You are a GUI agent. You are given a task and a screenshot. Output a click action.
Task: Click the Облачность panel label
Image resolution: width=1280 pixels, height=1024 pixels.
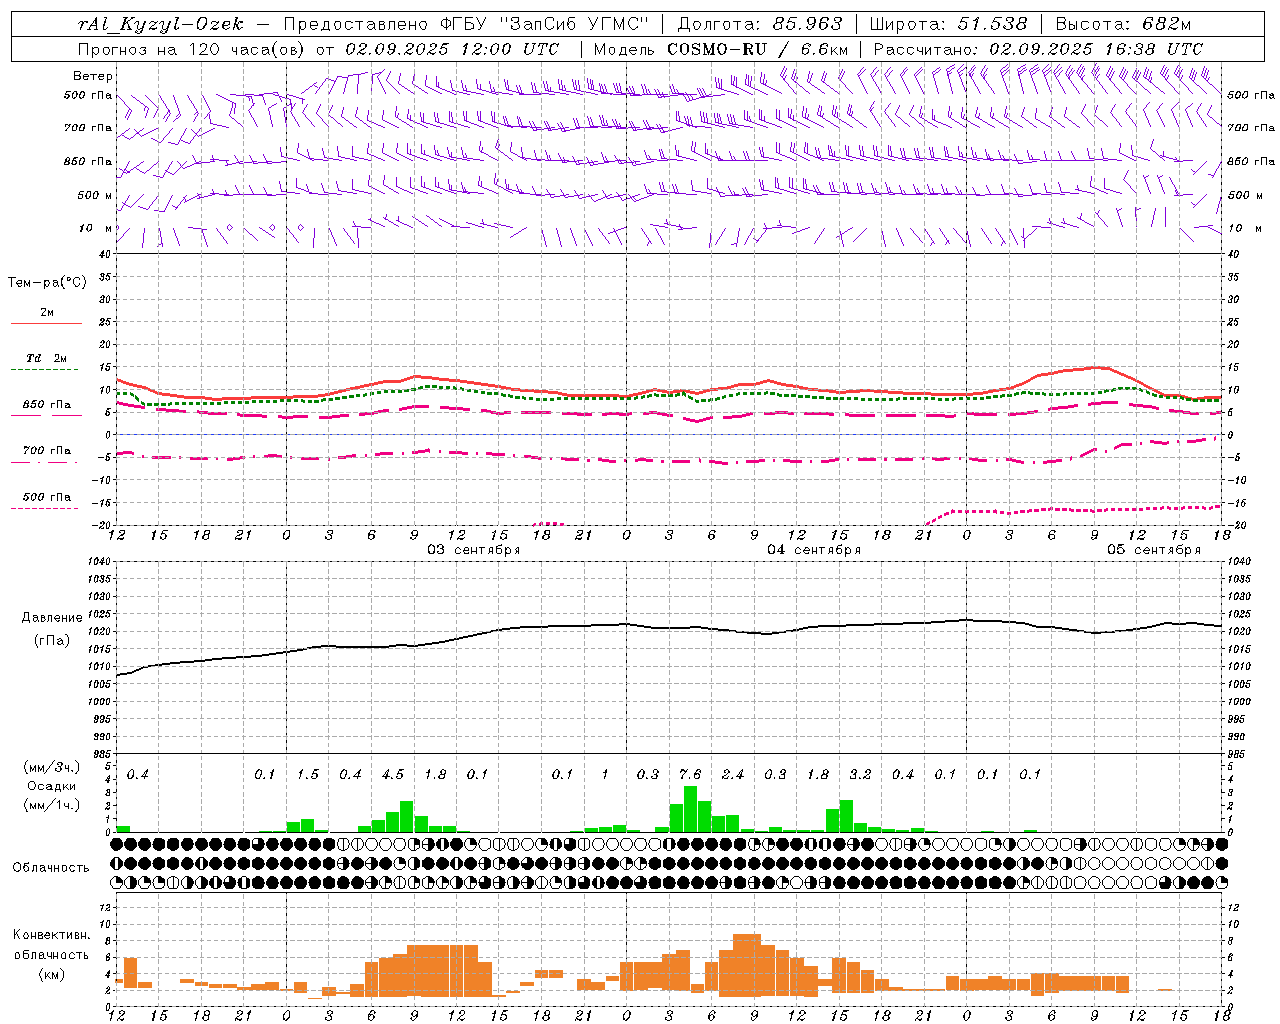point(51,868)
